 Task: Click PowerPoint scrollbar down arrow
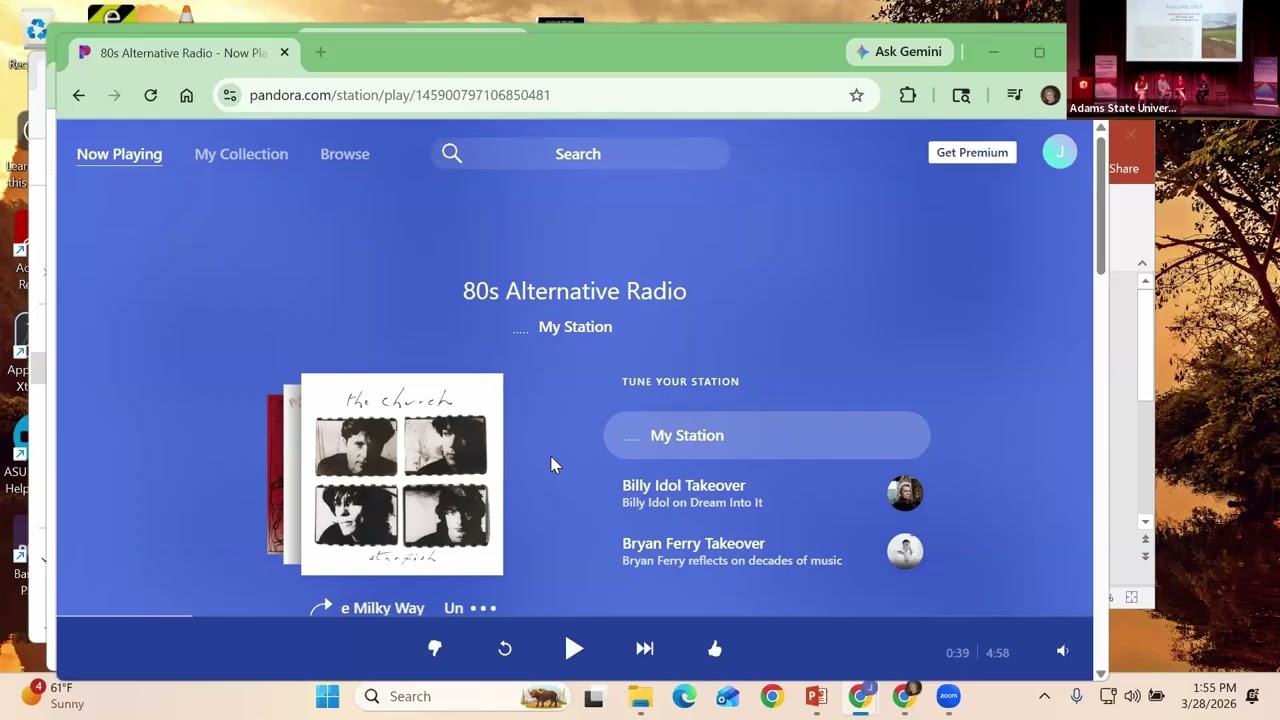pyautogui.click(x=1145, y=522)
